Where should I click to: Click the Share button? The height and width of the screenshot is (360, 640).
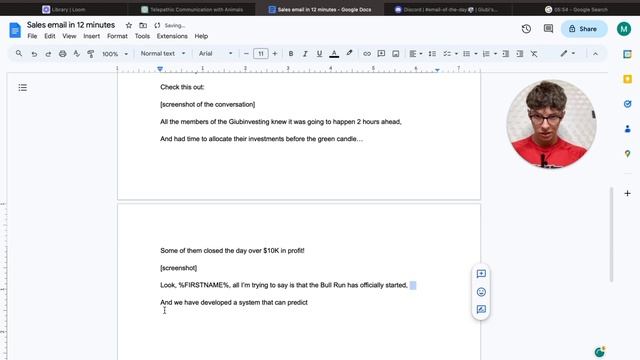[584, 29]
